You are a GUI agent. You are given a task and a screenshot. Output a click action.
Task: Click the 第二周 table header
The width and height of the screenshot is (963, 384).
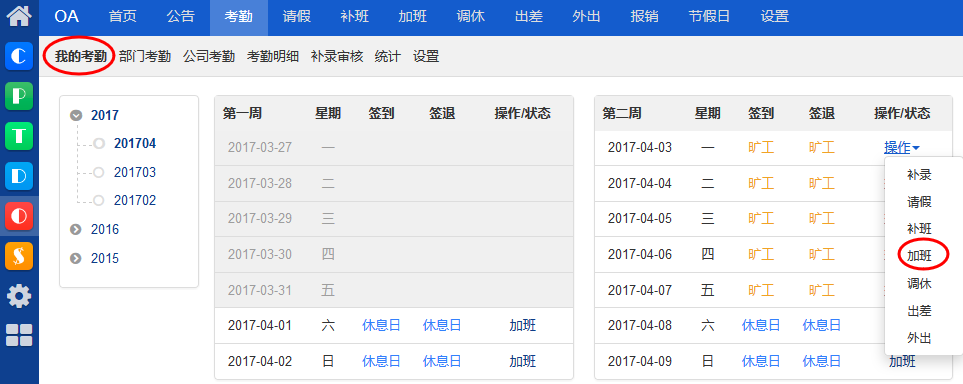622,113
